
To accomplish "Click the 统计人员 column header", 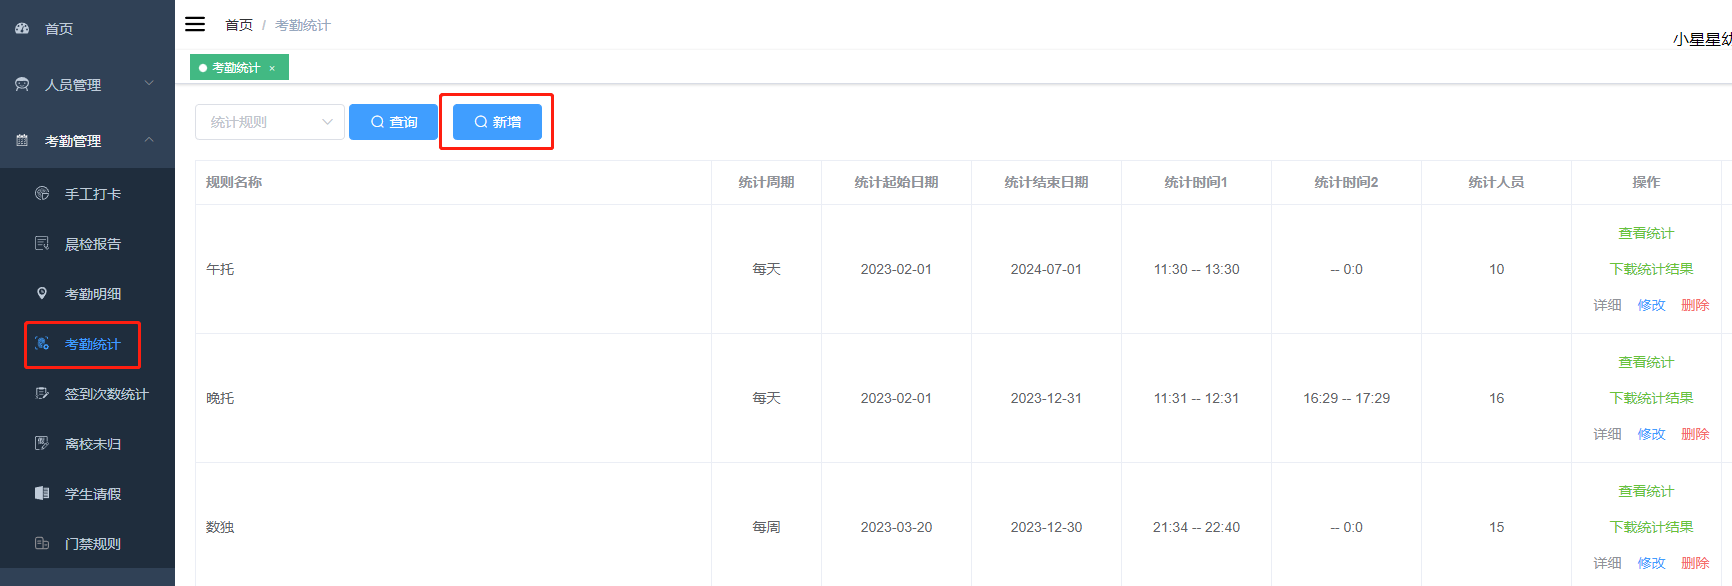I will [x=1496, y=182].
